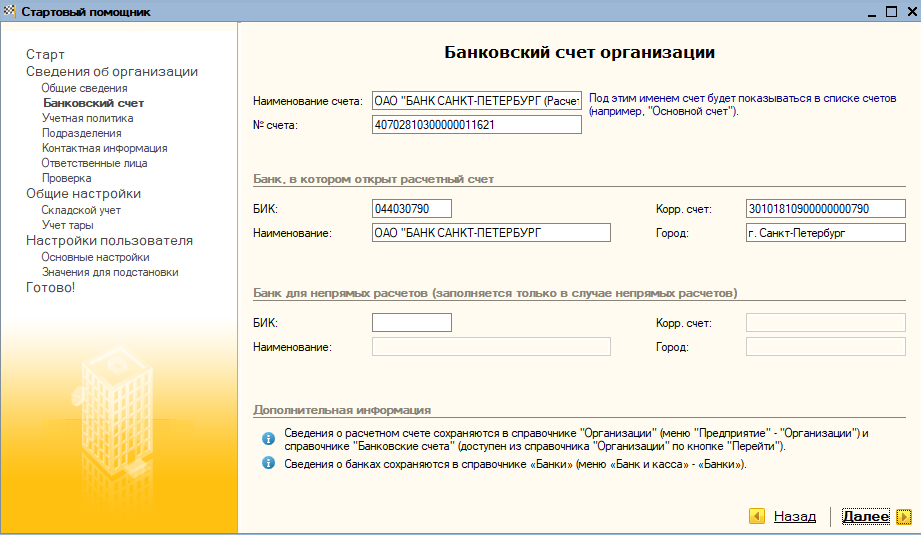Click the Далее button
The height and width of the screenshot is (535, 921).
tap(866, 516)
